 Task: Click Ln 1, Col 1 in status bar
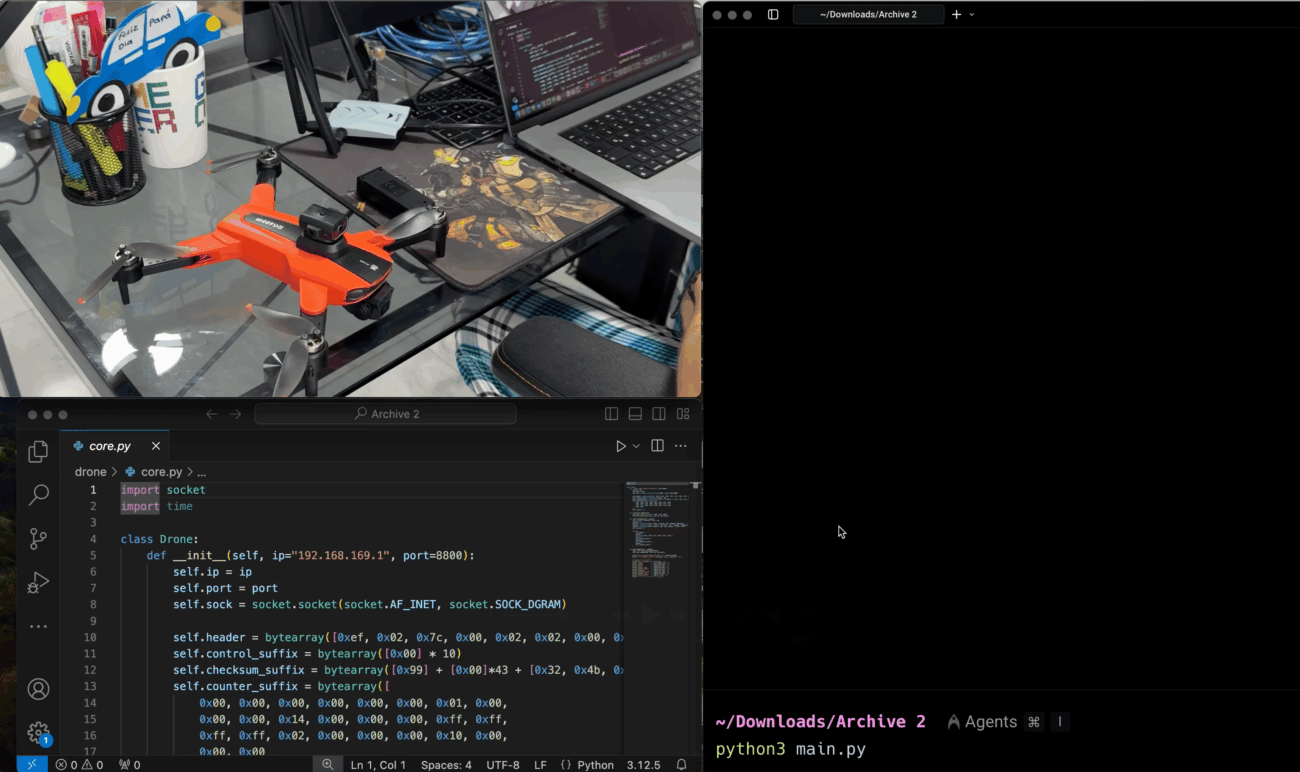point(378,764)
